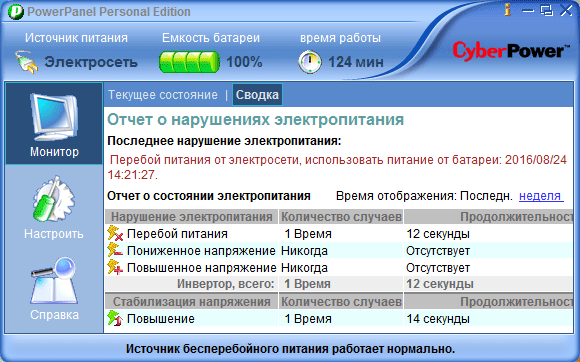Click the Повышенное напряжение icon
580x362 pixels.
coord(115,267)
